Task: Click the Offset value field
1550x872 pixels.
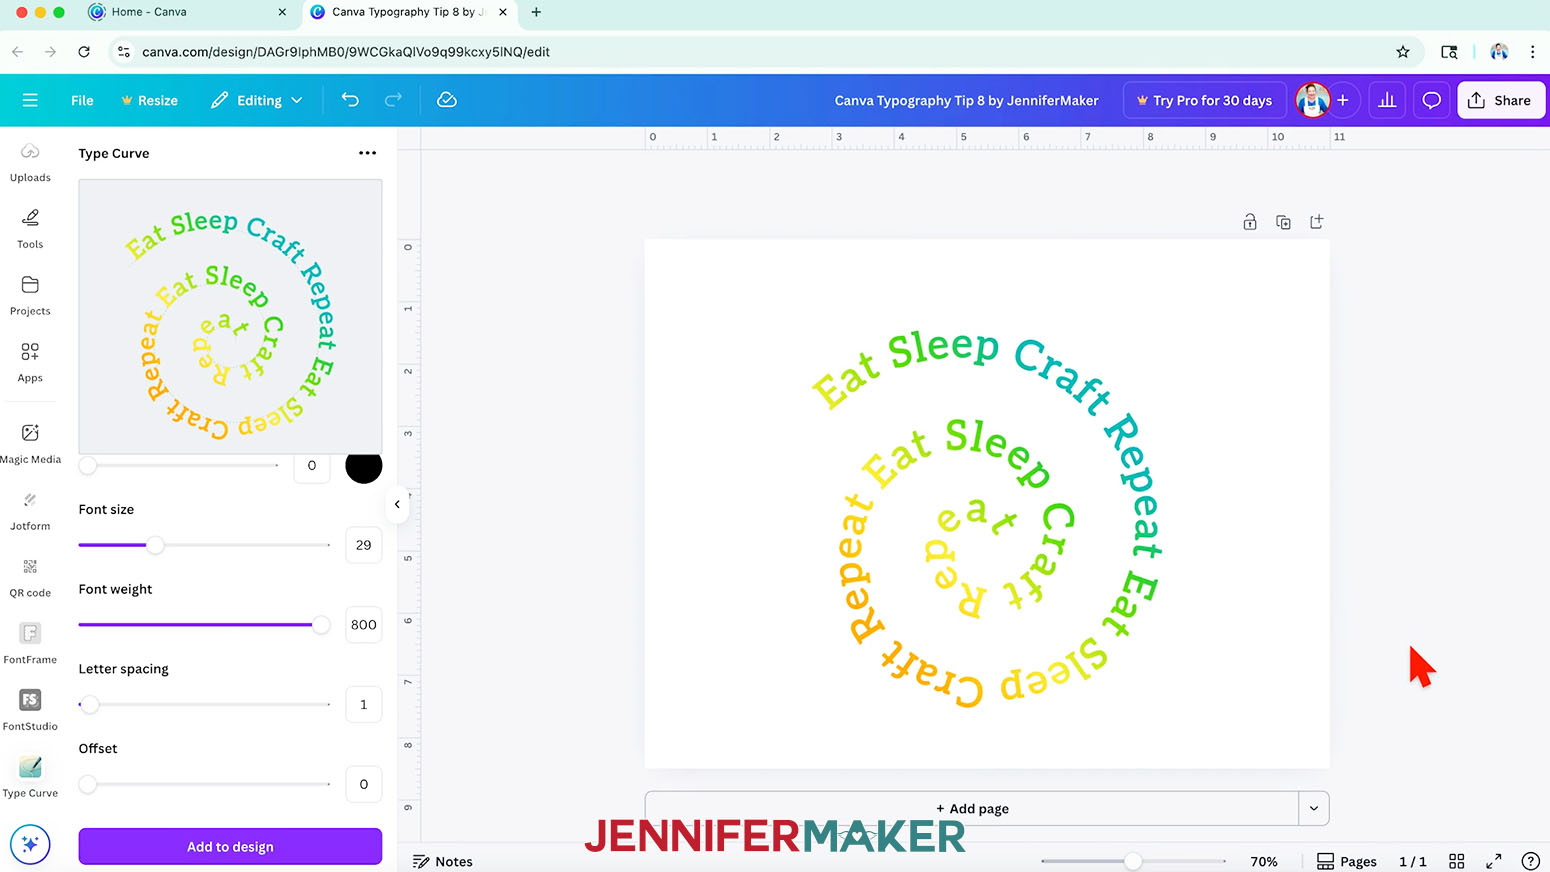Action: pyautogui.click(x=363, y=784)
